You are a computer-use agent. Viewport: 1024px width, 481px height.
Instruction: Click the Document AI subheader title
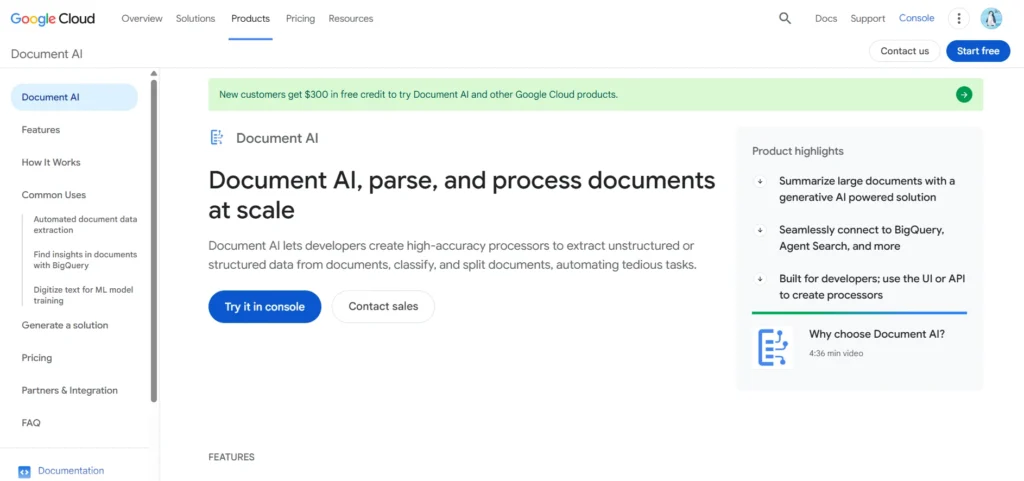(x=46, y=54)
